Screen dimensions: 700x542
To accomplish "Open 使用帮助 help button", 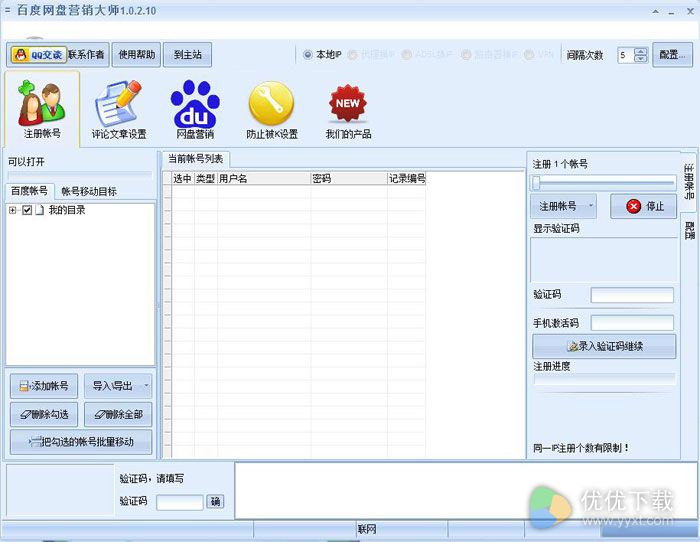I will [137, 55].
